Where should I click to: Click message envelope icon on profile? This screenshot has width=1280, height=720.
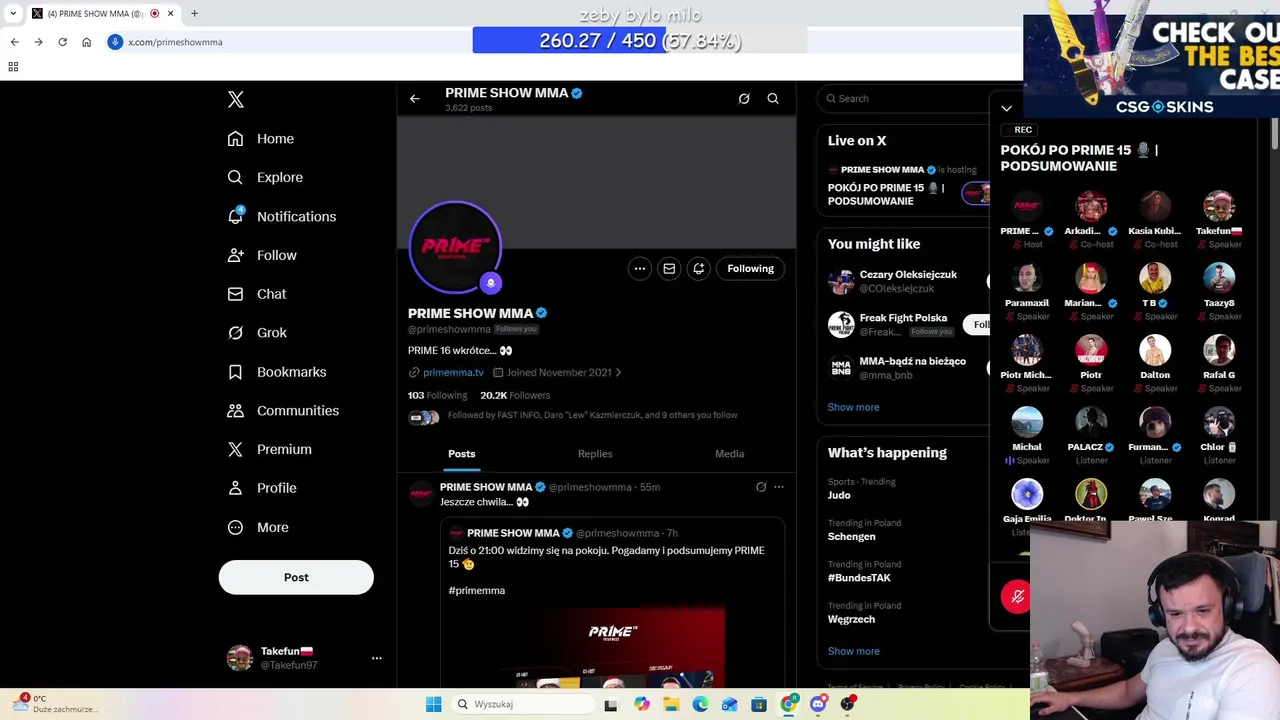point(669,268)
